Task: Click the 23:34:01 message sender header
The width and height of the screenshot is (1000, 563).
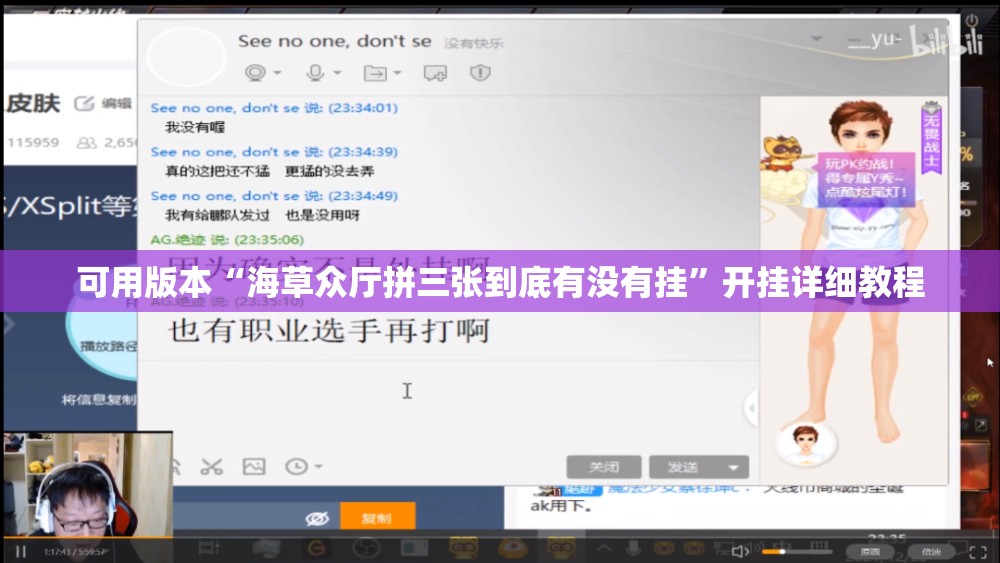Action: [x=274, y=108]
